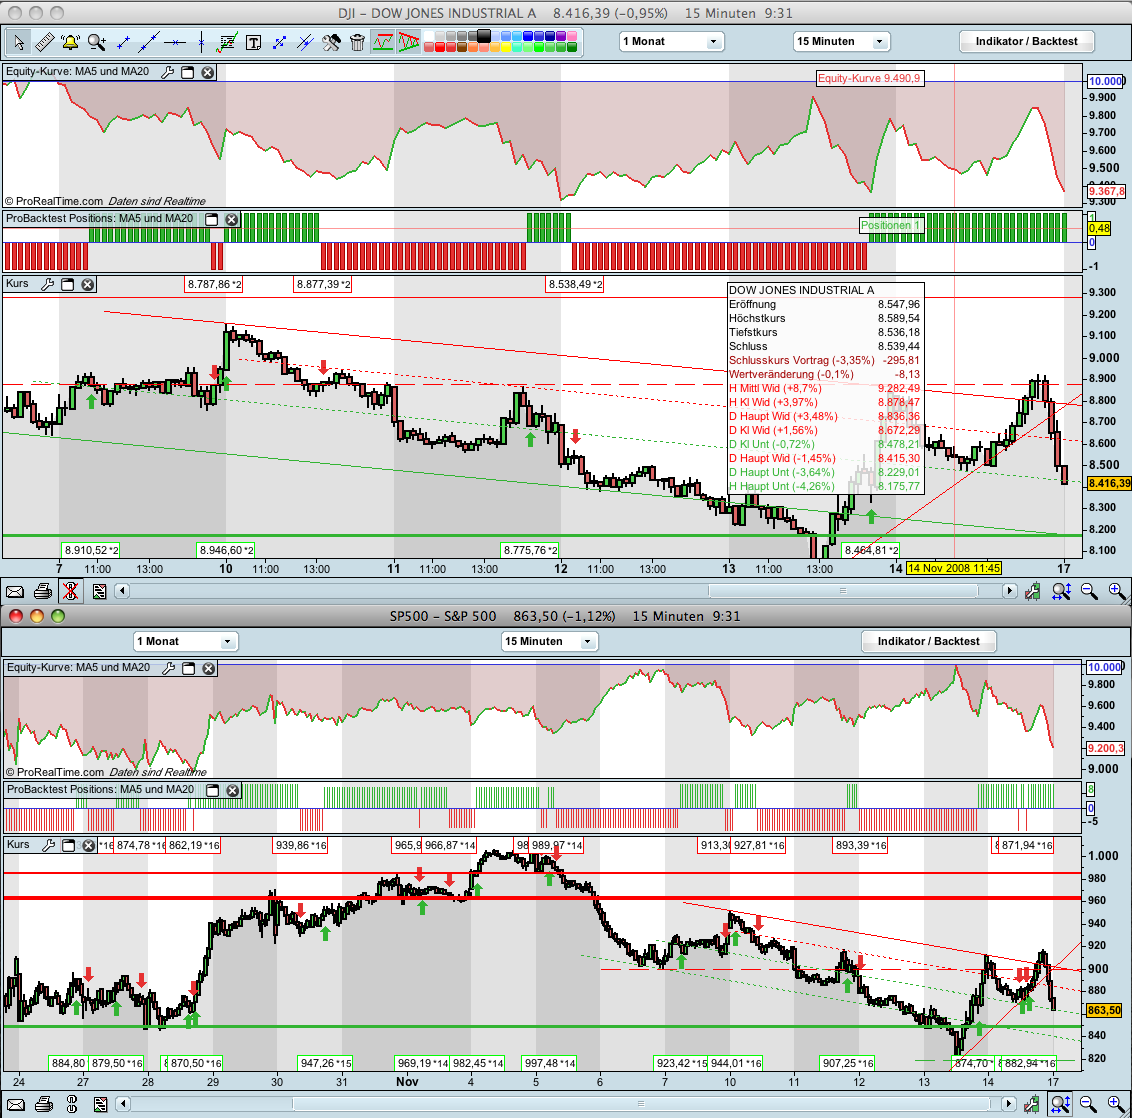This screenshot has width=1132, height=1118.
Task: Pick the dashed arrow line tool
Action: point(279,43)
